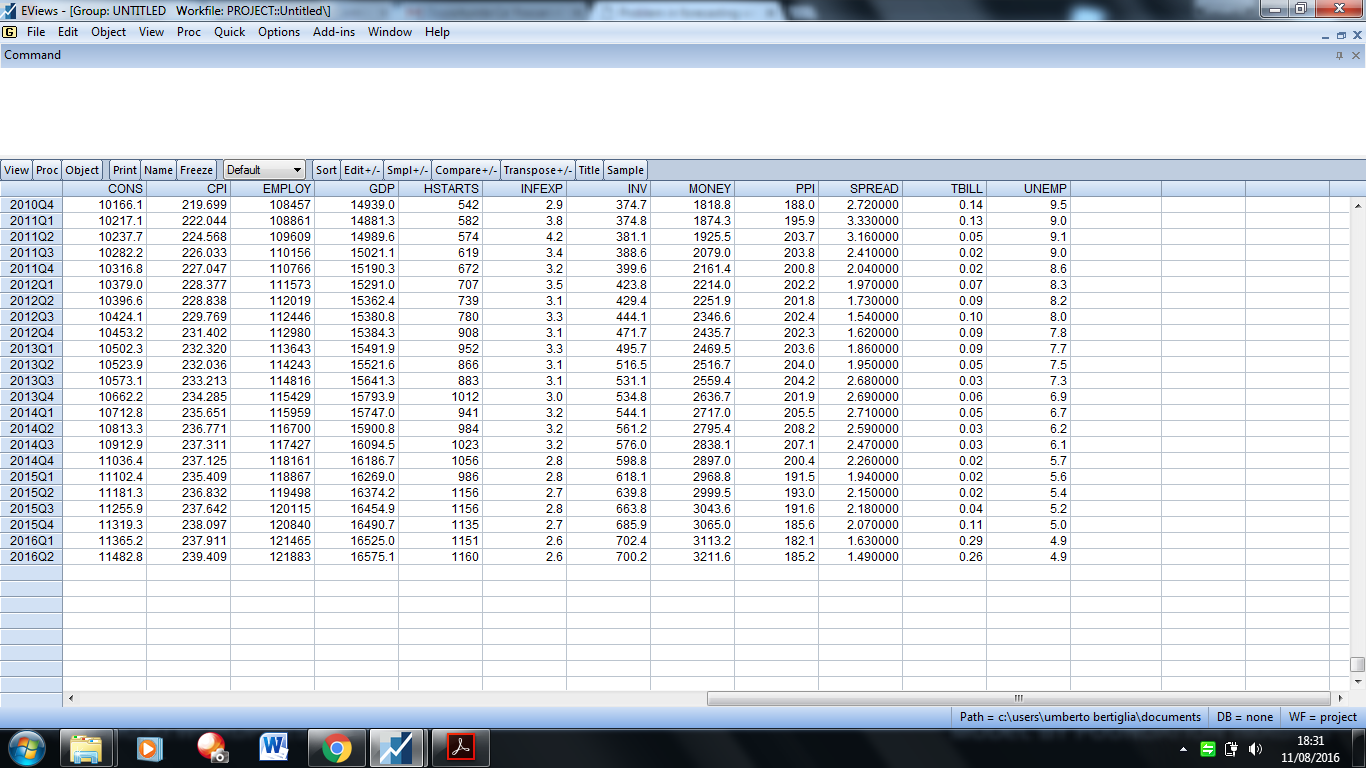Click the horizontal scrollbar right arrow
Viewport: 1366px width, 768px height.
pyautogui.click(x=1340, y=698)
